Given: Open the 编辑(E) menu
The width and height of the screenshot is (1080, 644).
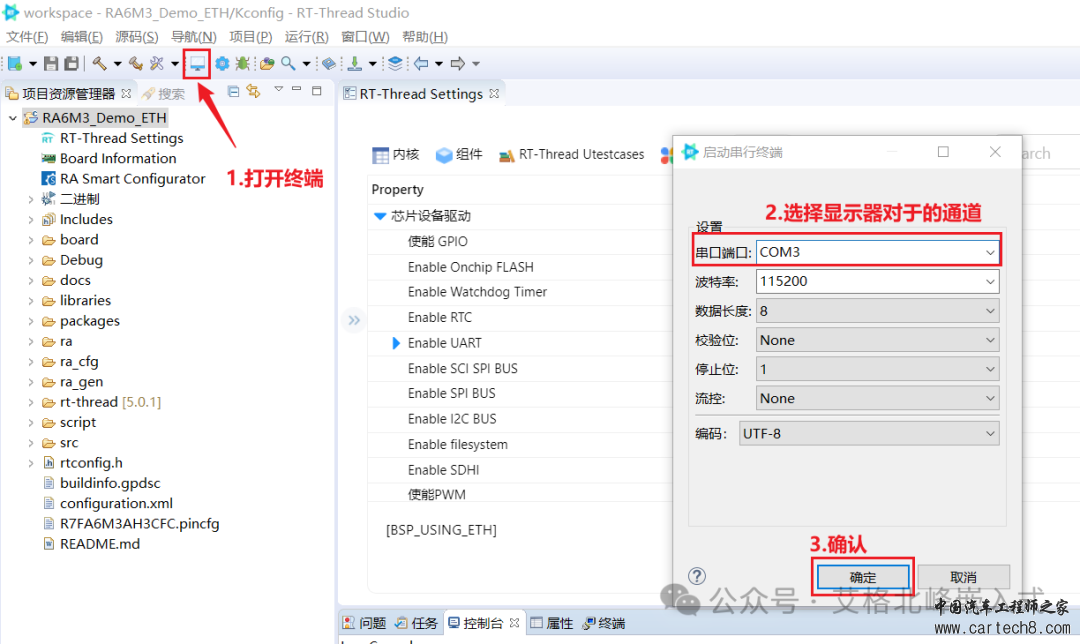Looking at the screenshot, I should click(x=81, y=37).
